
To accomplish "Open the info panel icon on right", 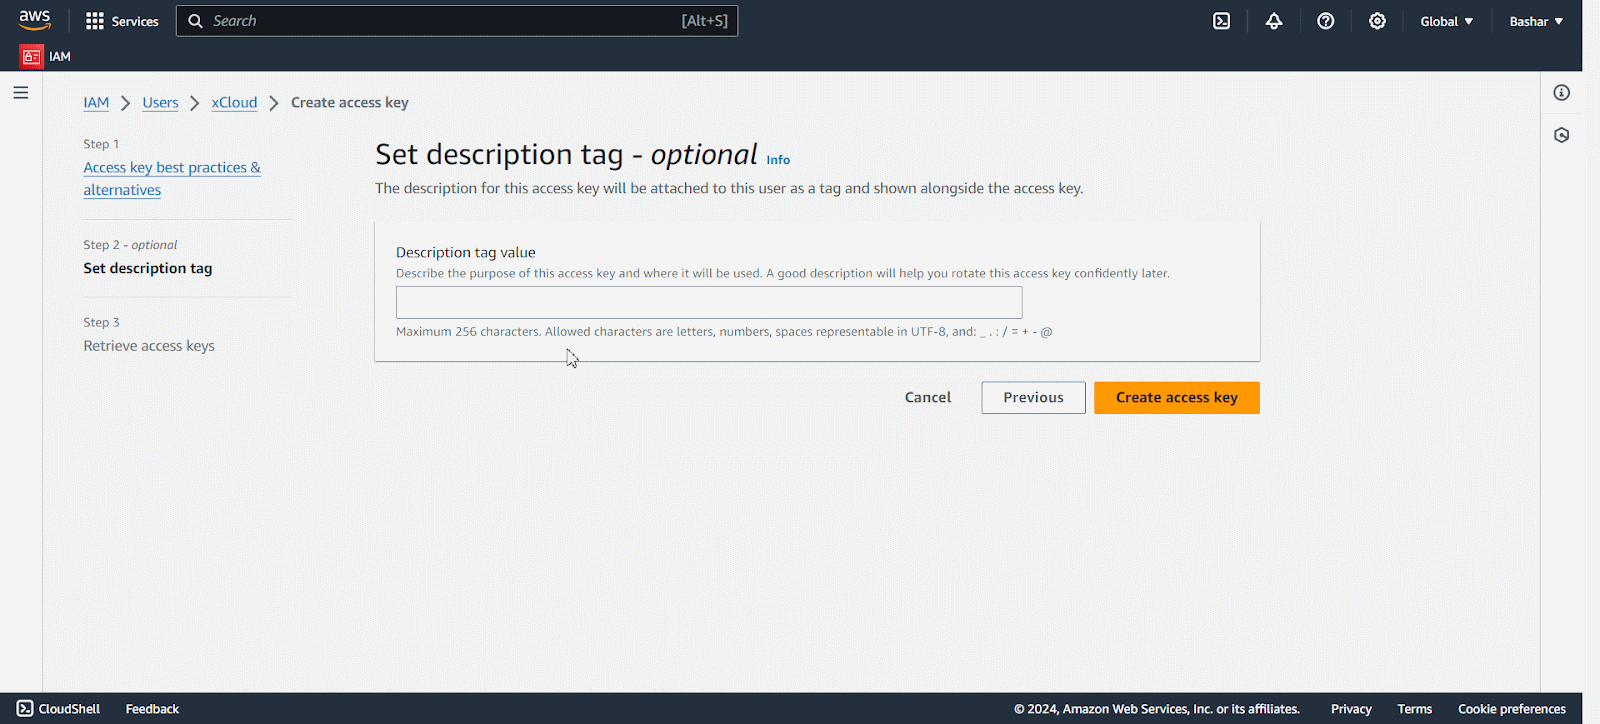I will tap(1562, 93).
